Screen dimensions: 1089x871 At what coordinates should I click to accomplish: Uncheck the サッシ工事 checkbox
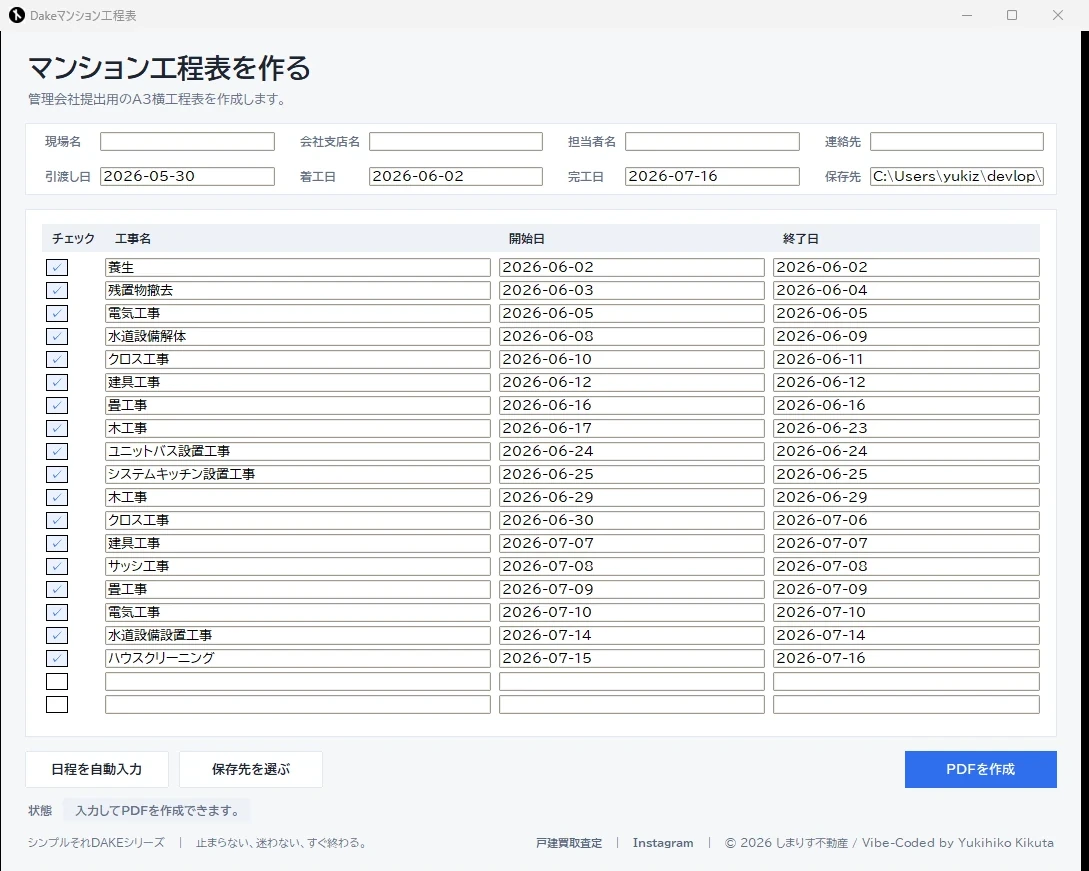click(x=57, y=566)
